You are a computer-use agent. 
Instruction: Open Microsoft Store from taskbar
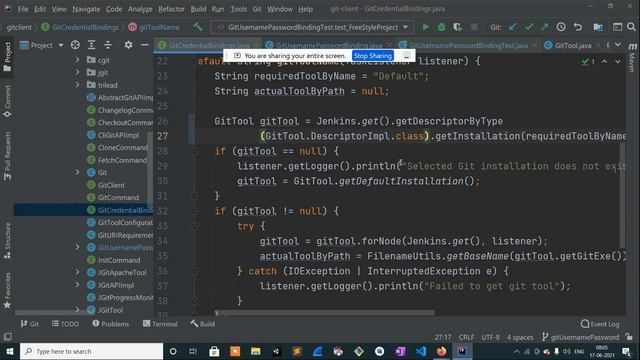coord(214,351)
